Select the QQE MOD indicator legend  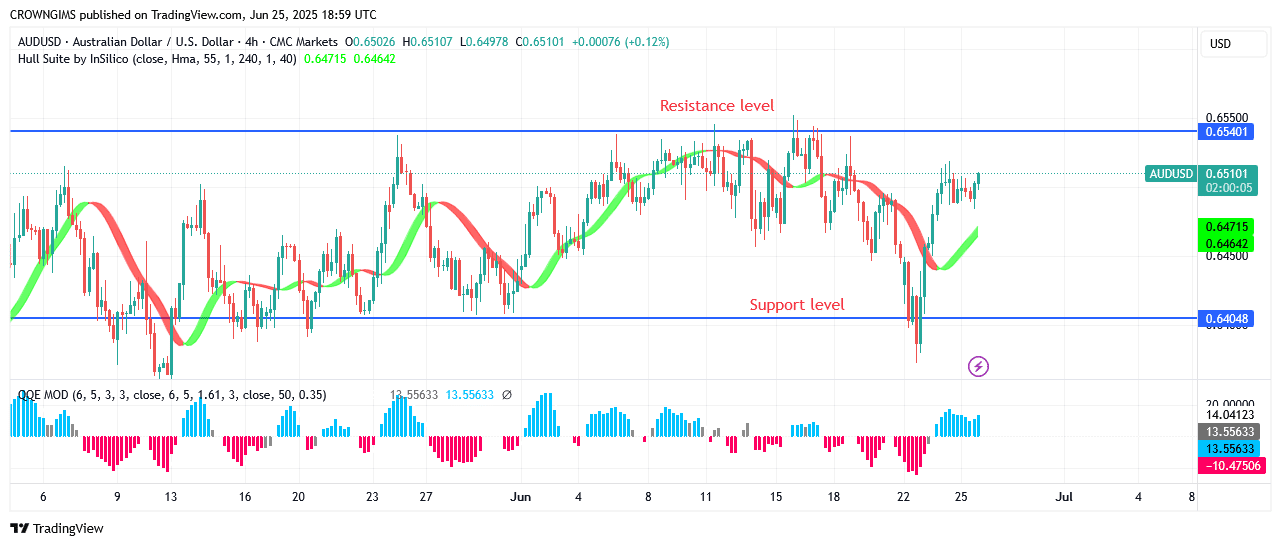click(x=172, y=395)
